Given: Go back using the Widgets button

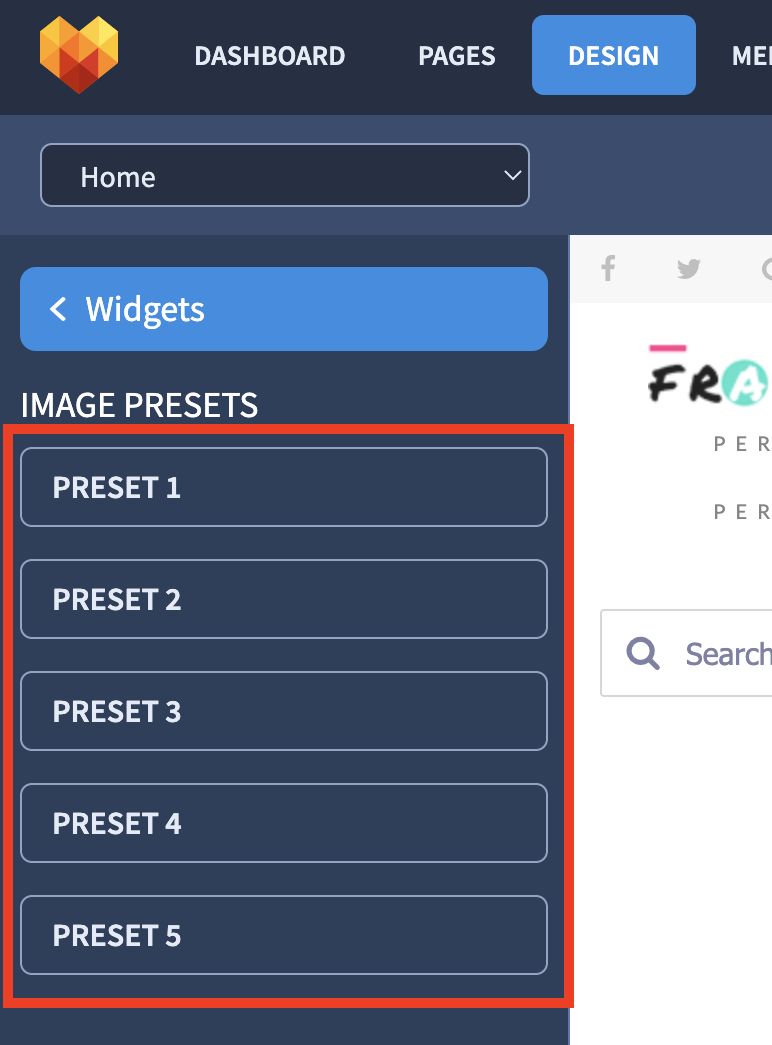Looking at the screenshot, I should 284,309.
